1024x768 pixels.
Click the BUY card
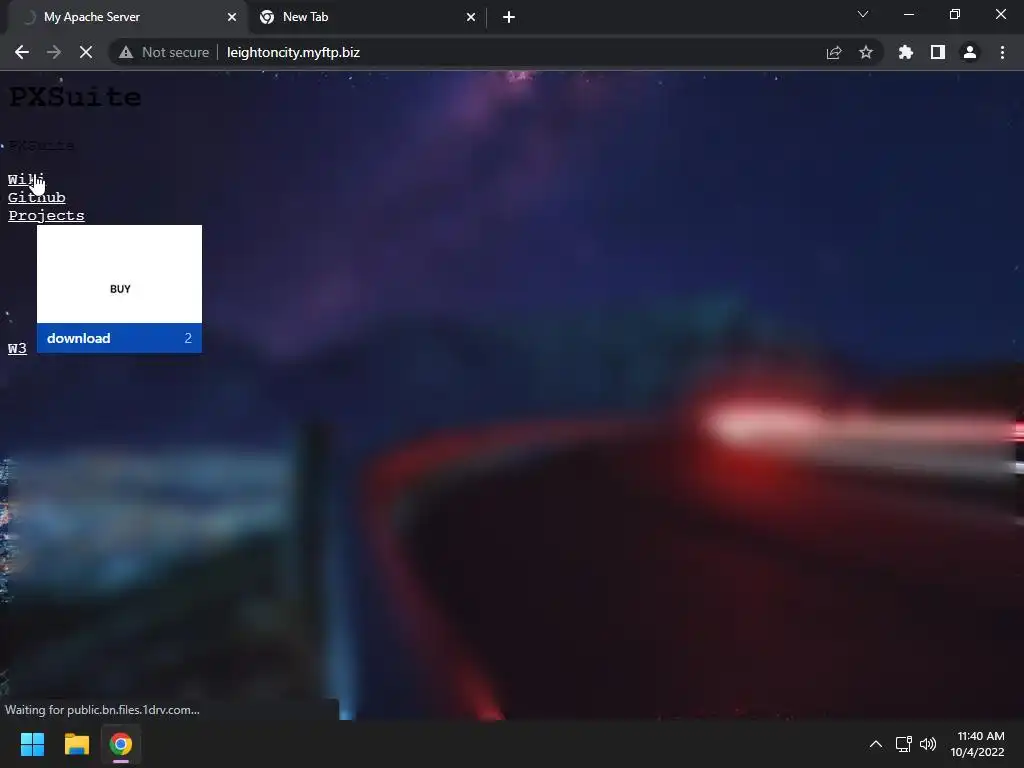pos(120,274)
